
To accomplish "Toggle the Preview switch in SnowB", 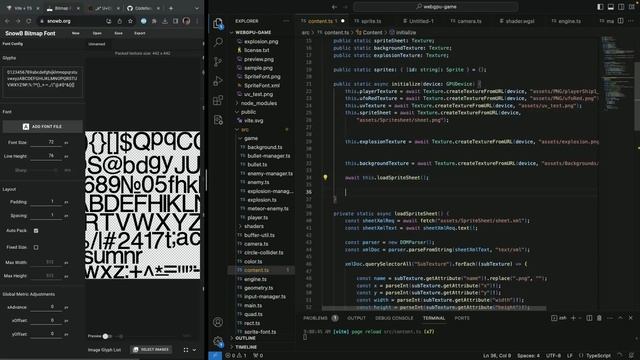I will [107, 336].
